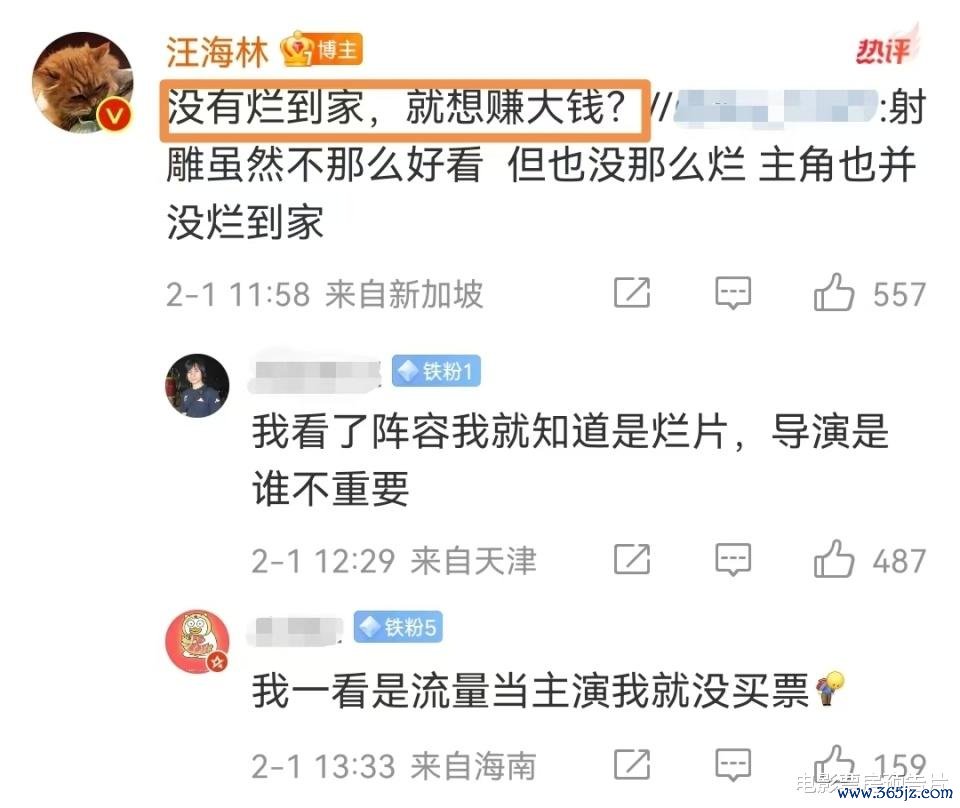The image size is (960, 808).
Task: Share 汪海林's comment using forward icon
Action: (632, 293)
